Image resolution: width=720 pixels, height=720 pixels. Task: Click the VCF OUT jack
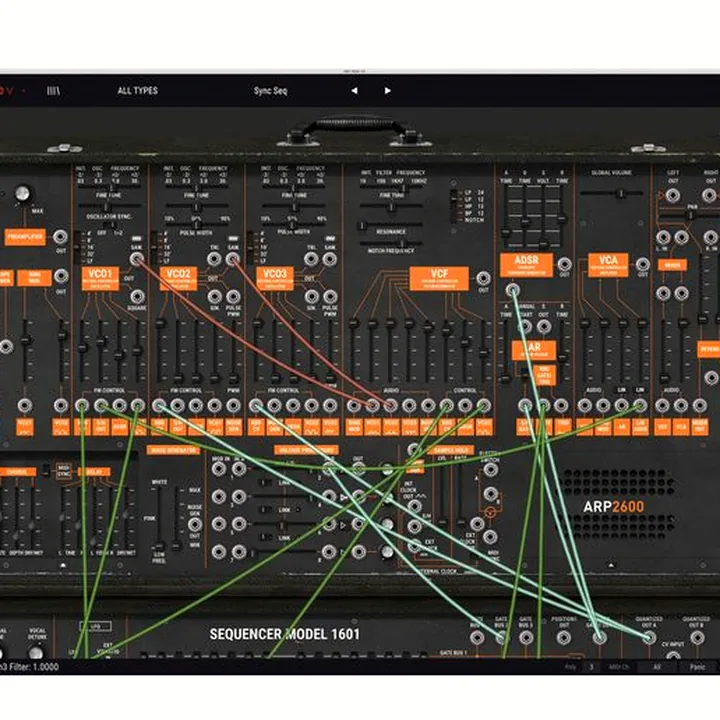click(483, 278)
